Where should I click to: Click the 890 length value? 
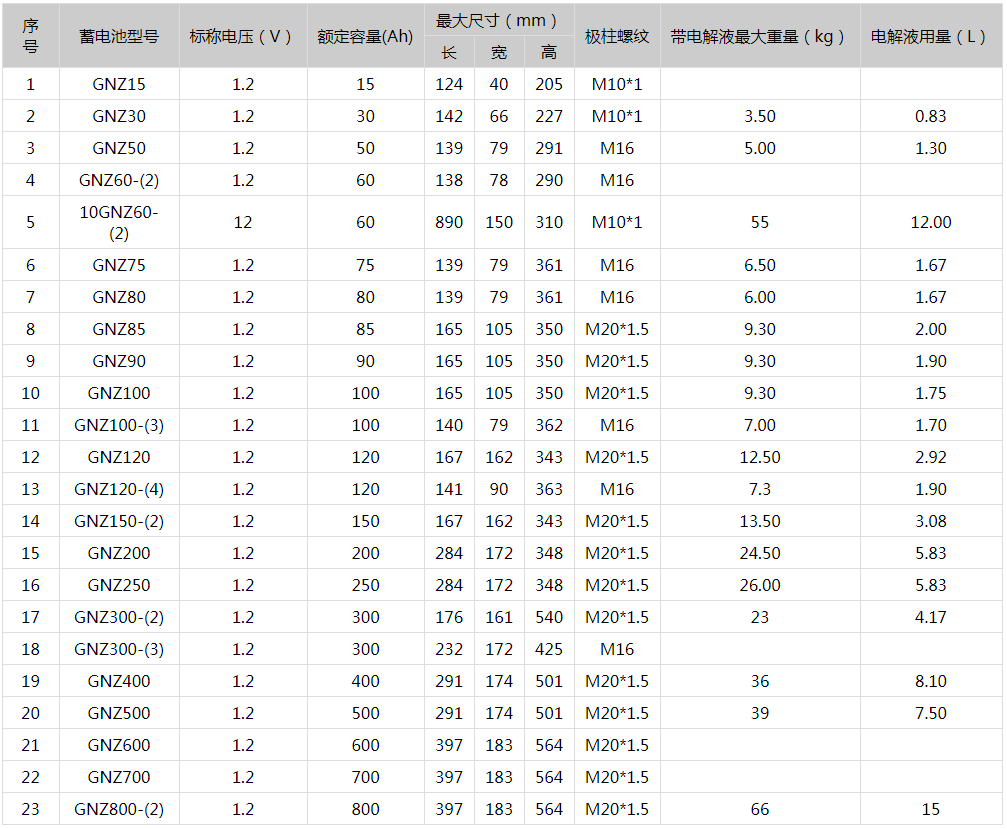pos(449,222)
